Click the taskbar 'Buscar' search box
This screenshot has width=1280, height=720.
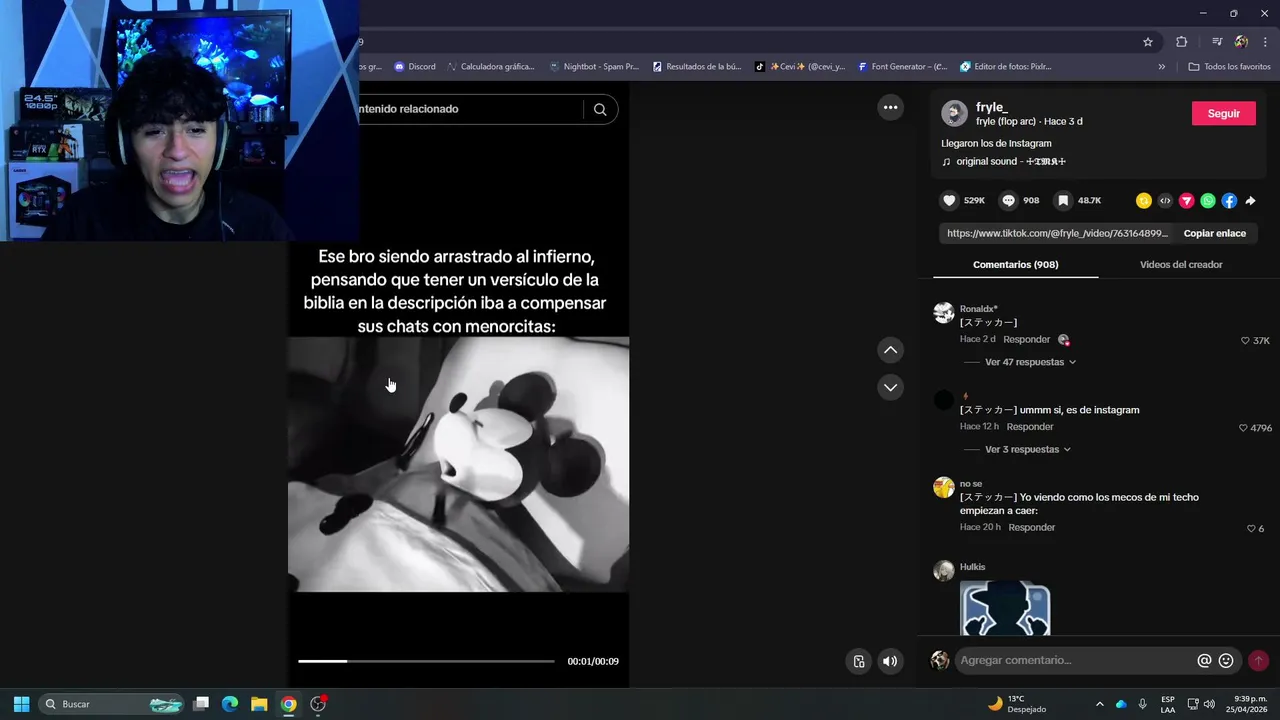[113, 704]
